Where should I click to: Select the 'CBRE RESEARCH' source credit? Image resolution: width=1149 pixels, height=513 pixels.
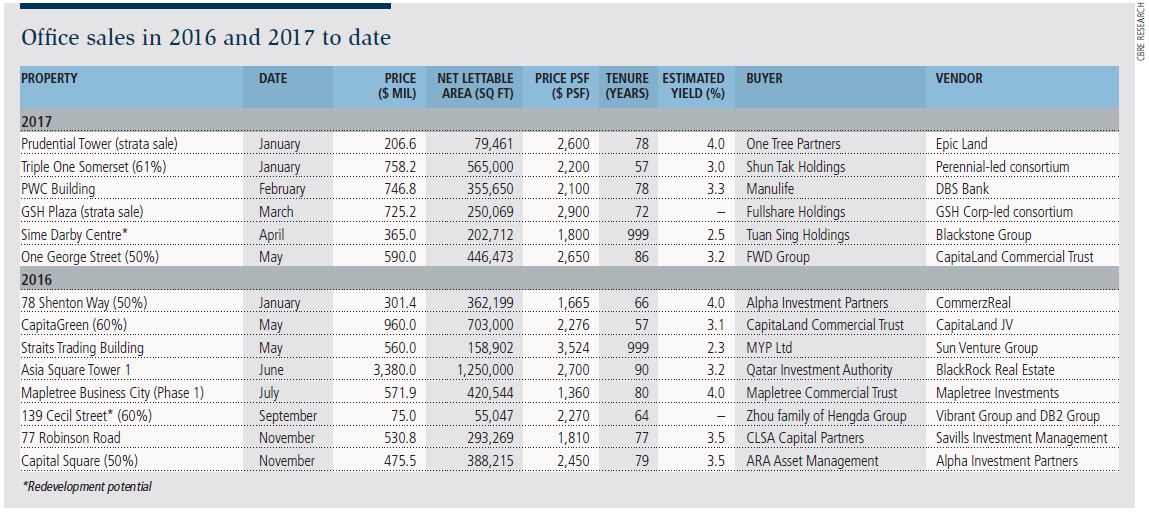pyautogui.click(x=1141, y=32)
